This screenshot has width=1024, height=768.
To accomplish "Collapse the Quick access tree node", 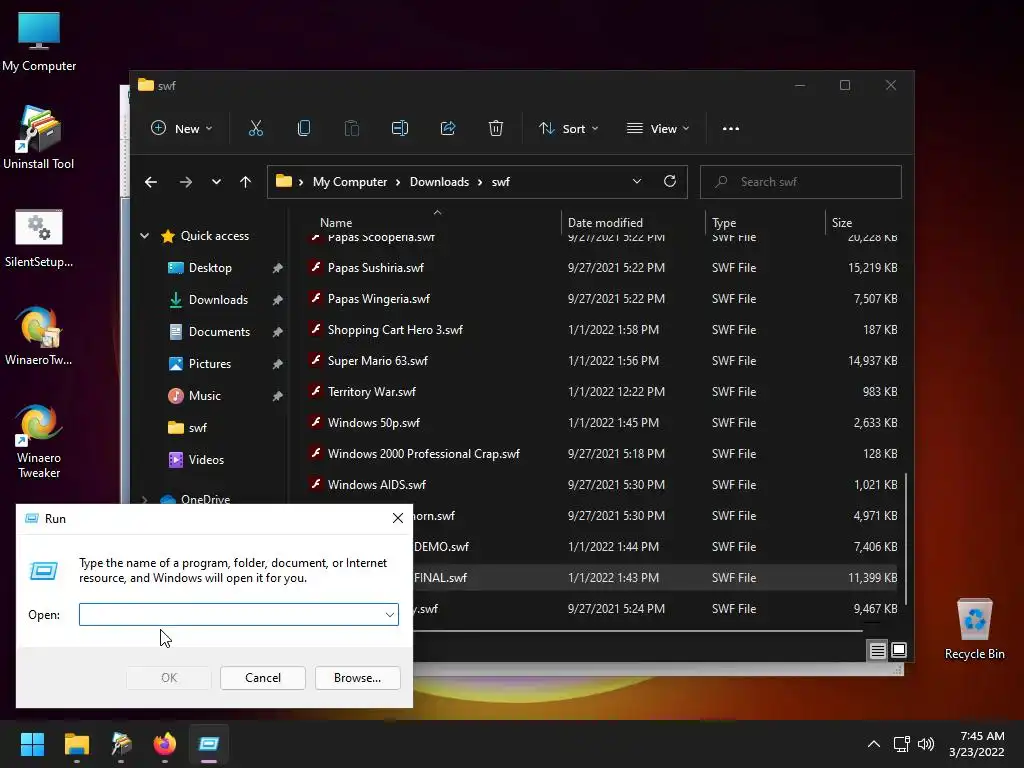I will (144, 236).
